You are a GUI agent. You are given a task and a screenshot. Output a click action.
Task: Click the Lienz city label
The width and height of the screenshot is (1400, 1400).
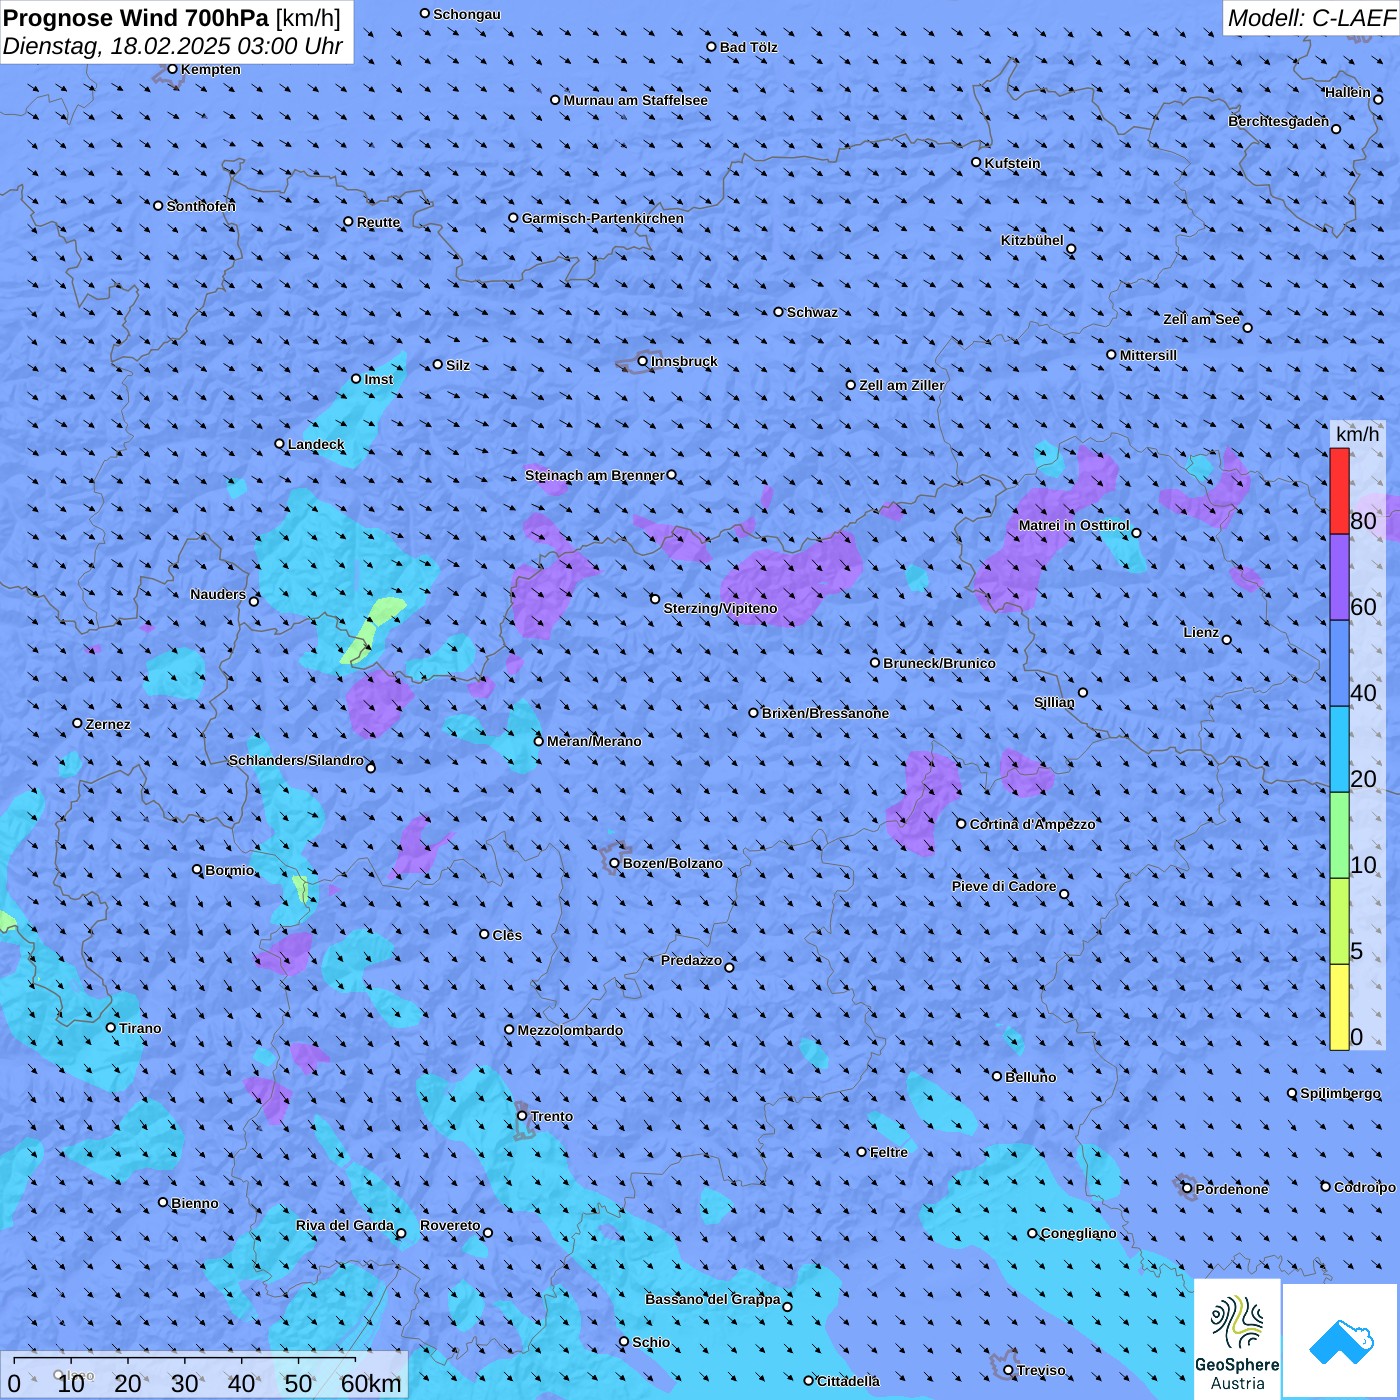(x=1201, y=632)
